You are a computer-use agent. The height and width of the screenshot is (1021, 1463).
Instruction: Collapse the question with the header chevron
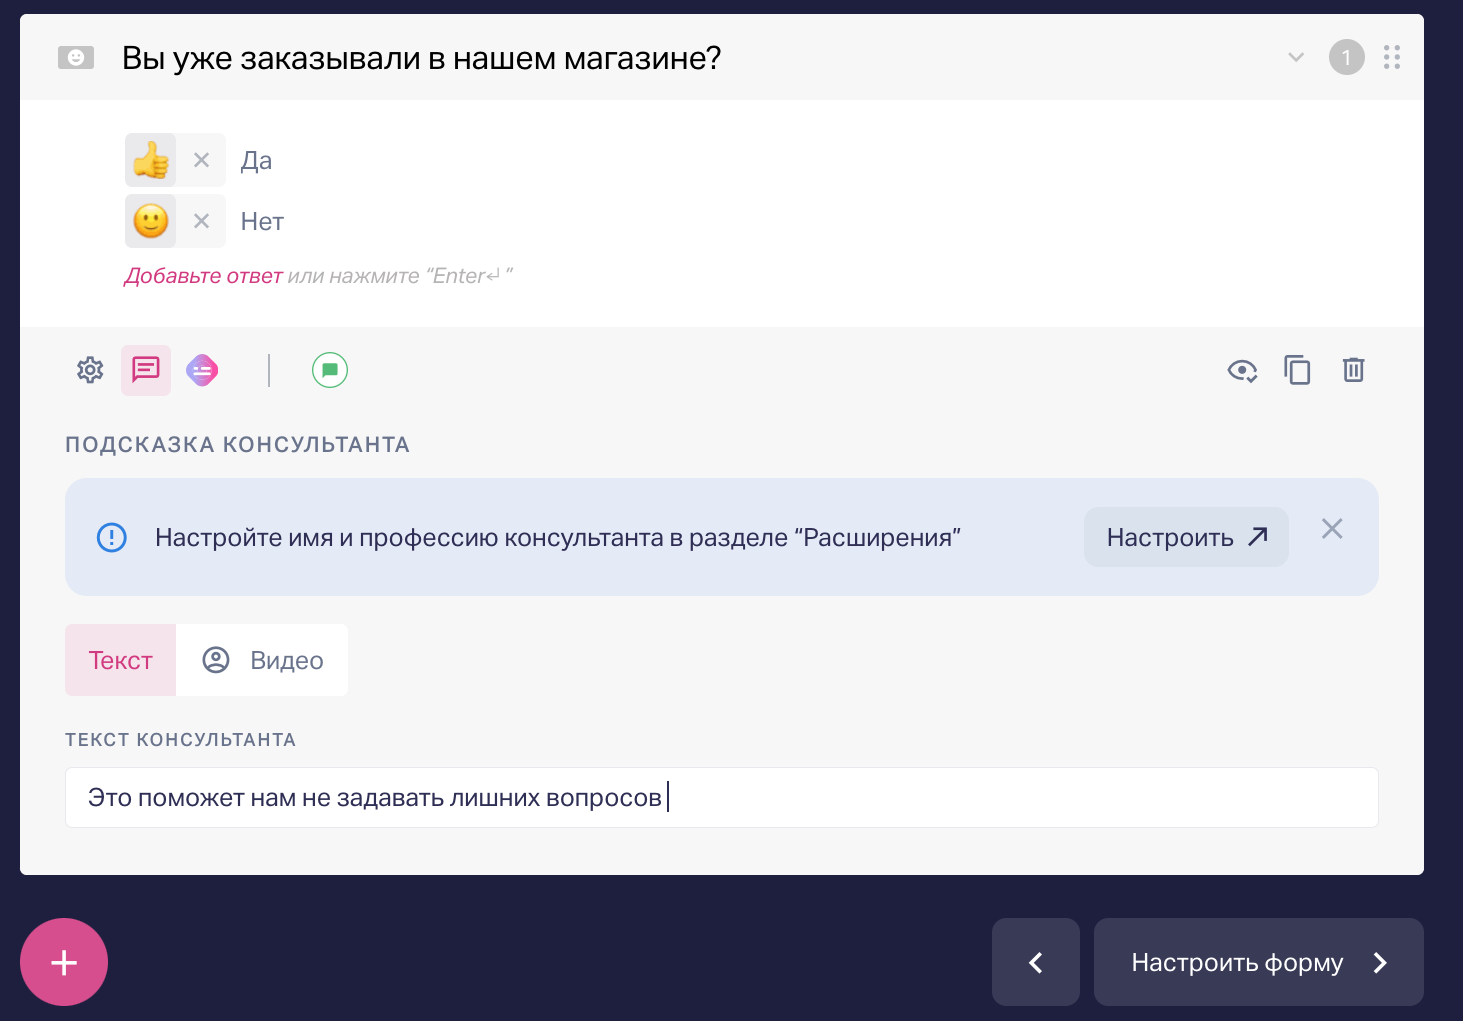(1296, 57)
